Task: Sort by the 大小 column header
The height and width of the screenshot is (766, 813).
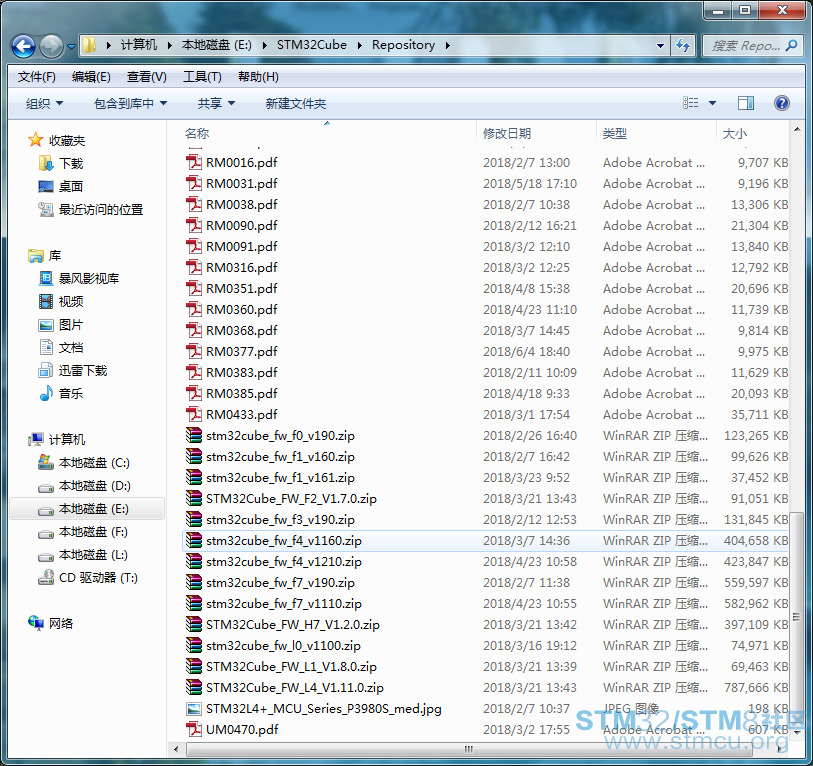Action: 734,134
